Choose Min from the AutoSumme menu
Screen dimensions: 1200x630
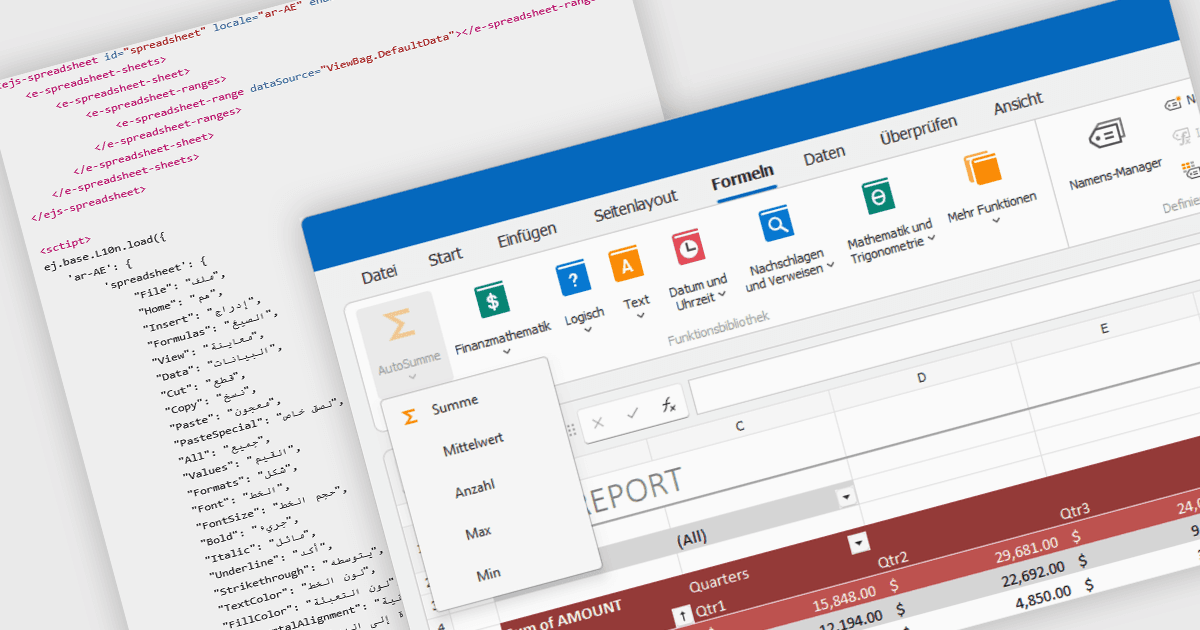(x=489, y=575)
